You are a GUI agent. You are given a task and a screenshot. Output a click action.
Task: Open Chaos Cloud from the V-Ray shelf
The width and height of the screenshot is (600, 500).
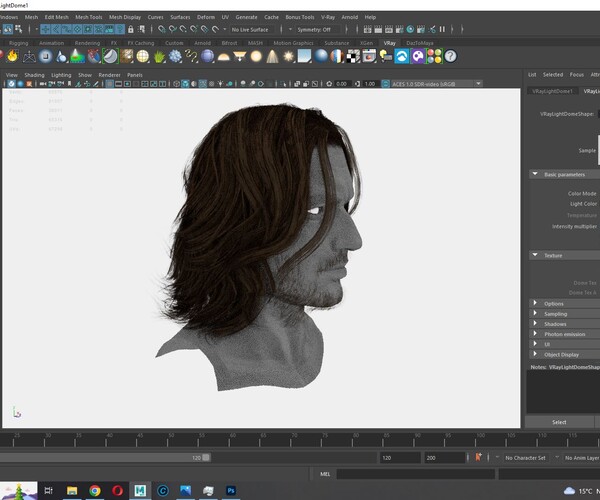402,57
